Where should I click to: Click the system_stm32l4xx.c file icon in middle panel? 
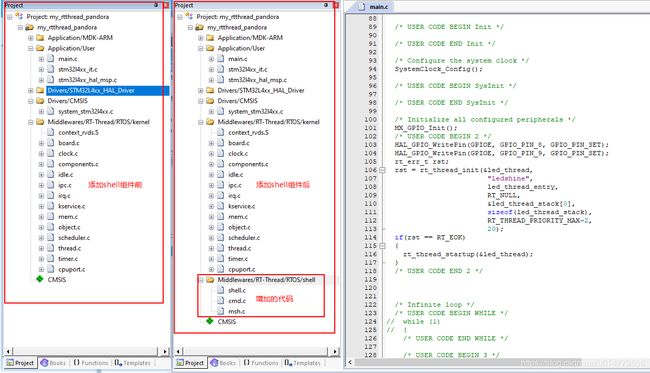221,111
